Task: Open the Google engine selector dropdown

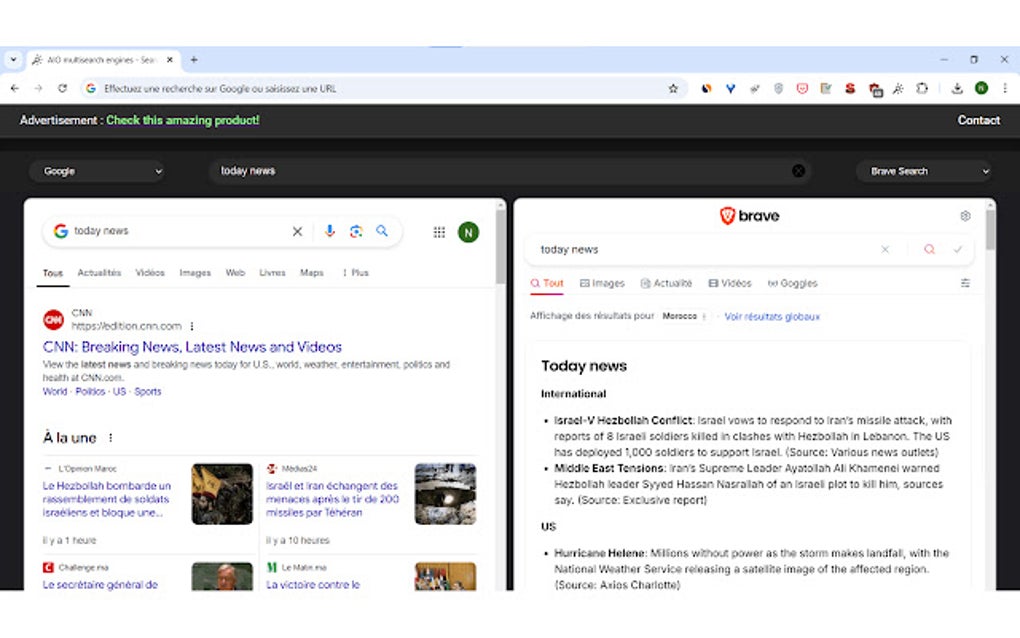Action: [x=97, y=171]
